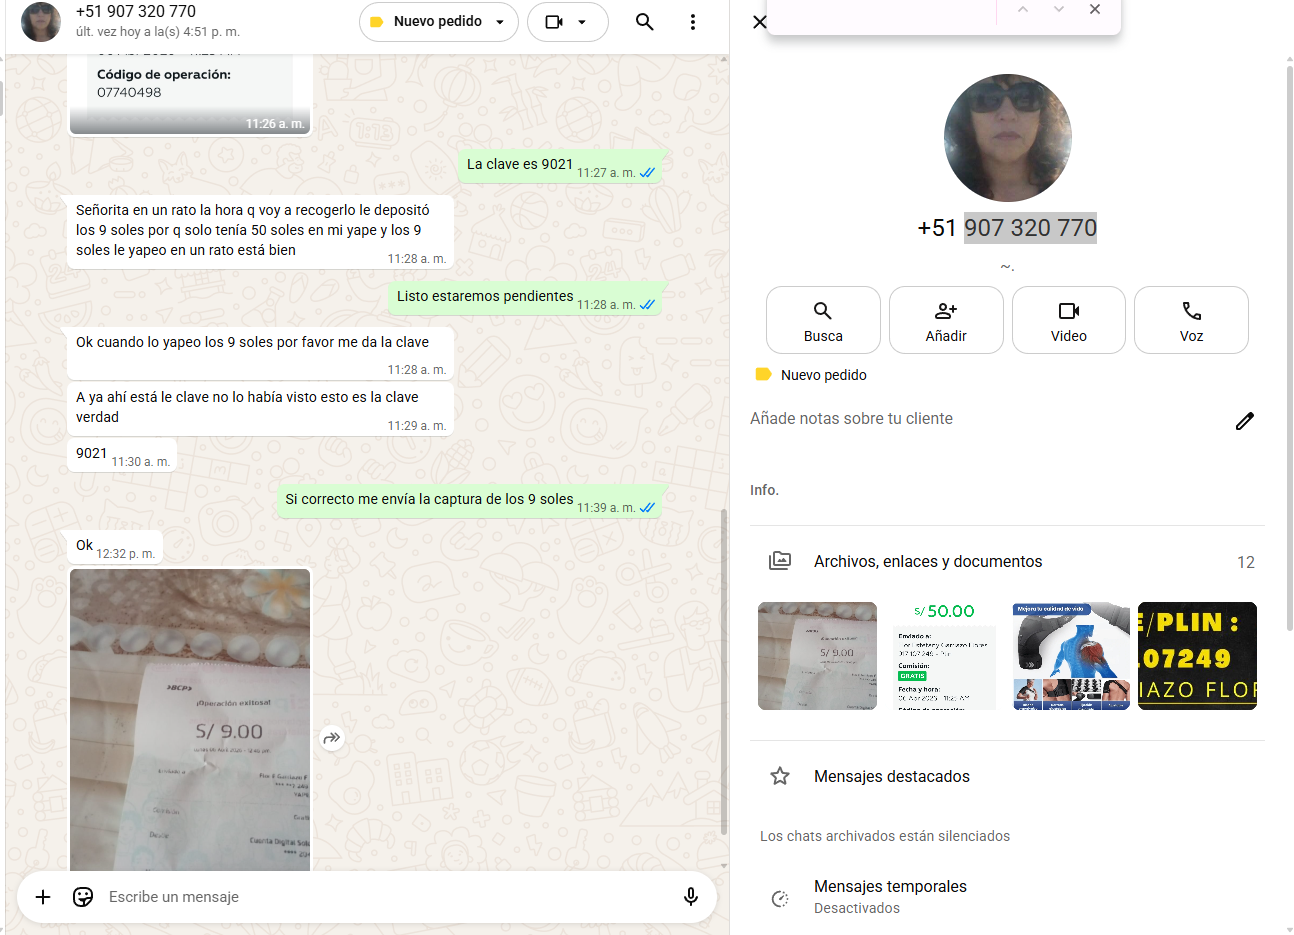
Task: Open Mensajes temporales setting
Action: (x=890, y=896)
